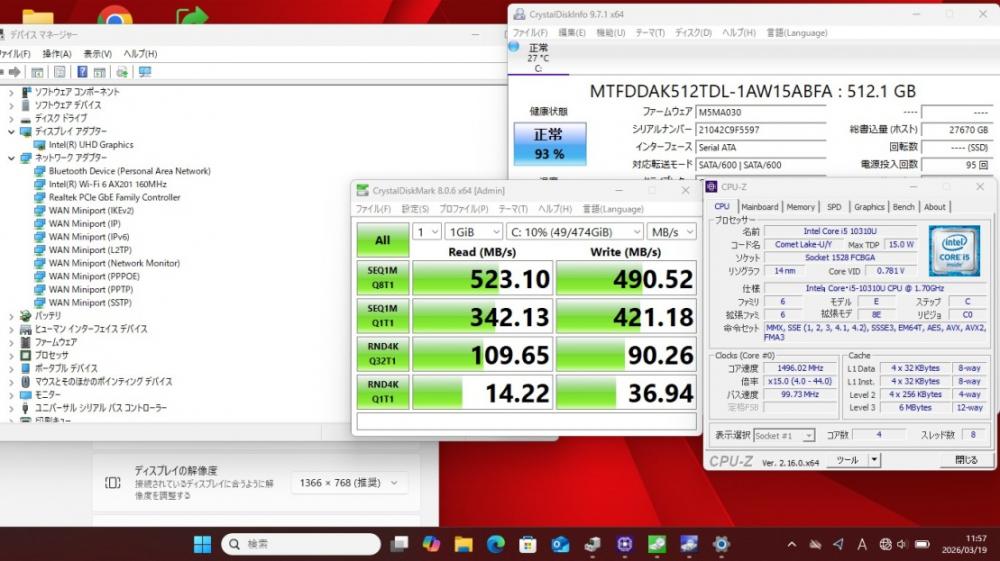This screenshot has height=561, width=1000.
Task: Select the Intel(R) UHD Graphics device
Action: tap(91, 145)
